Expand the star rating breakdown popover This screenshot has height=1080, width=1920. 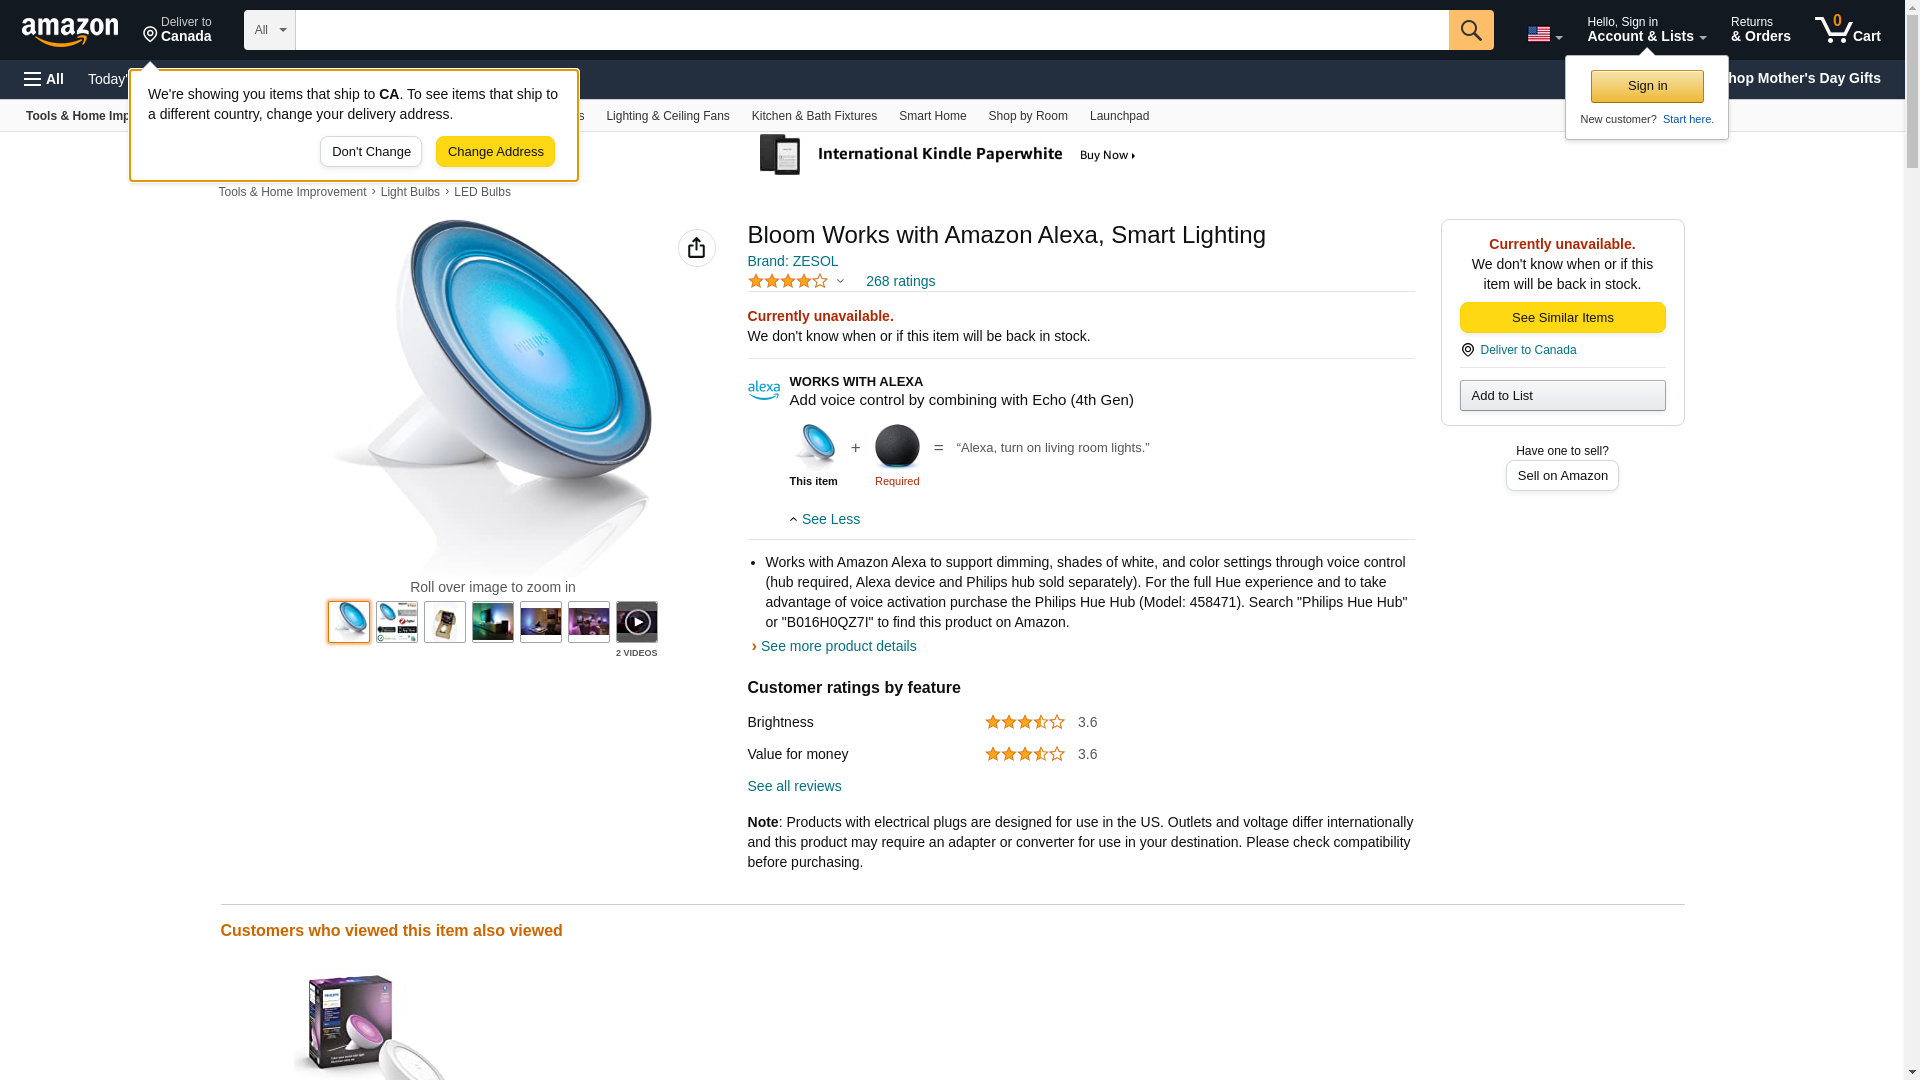click(x=797, y=281)
